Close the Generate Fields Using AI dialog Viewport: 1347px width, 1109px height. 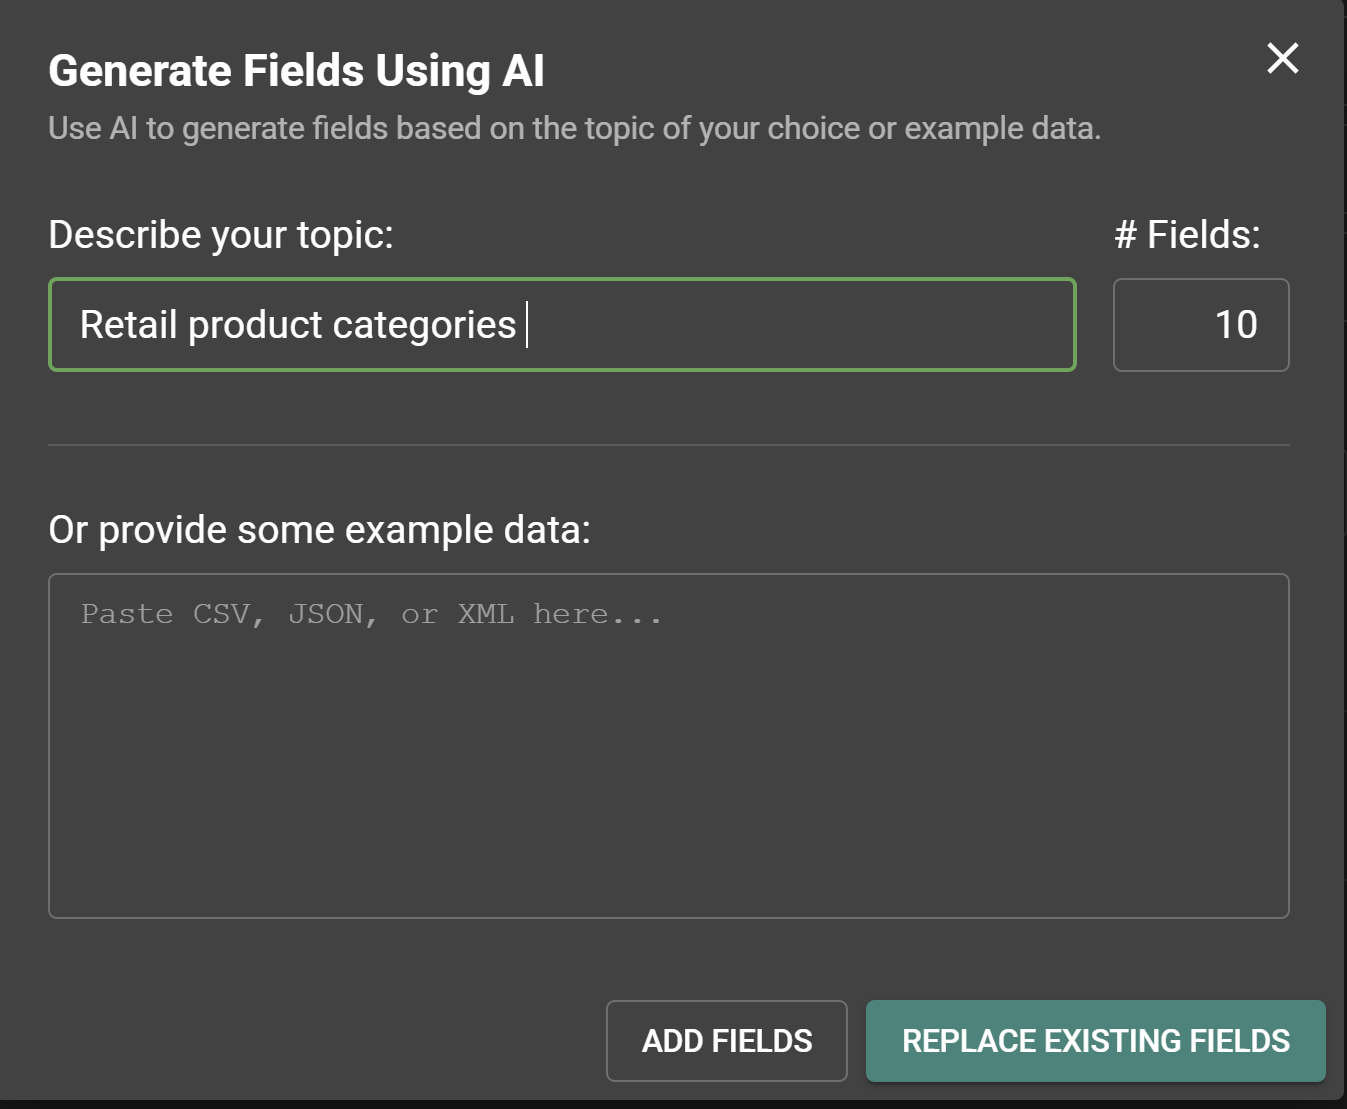(x=1282, y=58)
